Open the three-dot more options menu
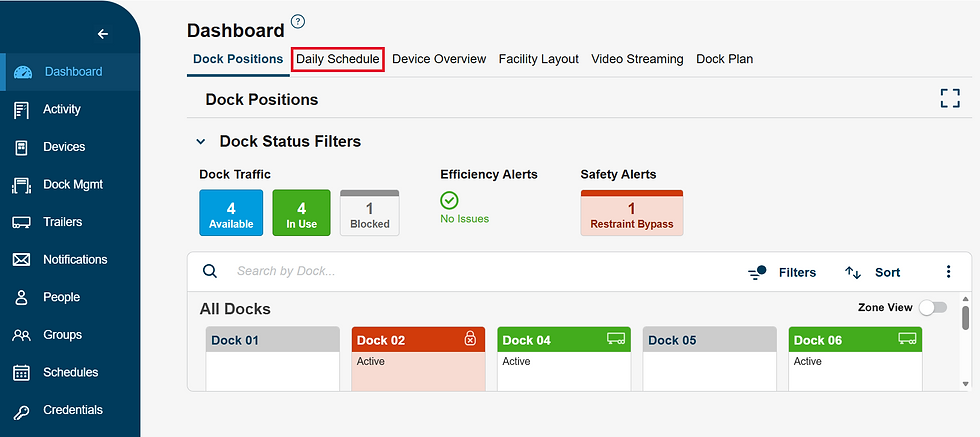The image size is (980, 437). [948, 272]
